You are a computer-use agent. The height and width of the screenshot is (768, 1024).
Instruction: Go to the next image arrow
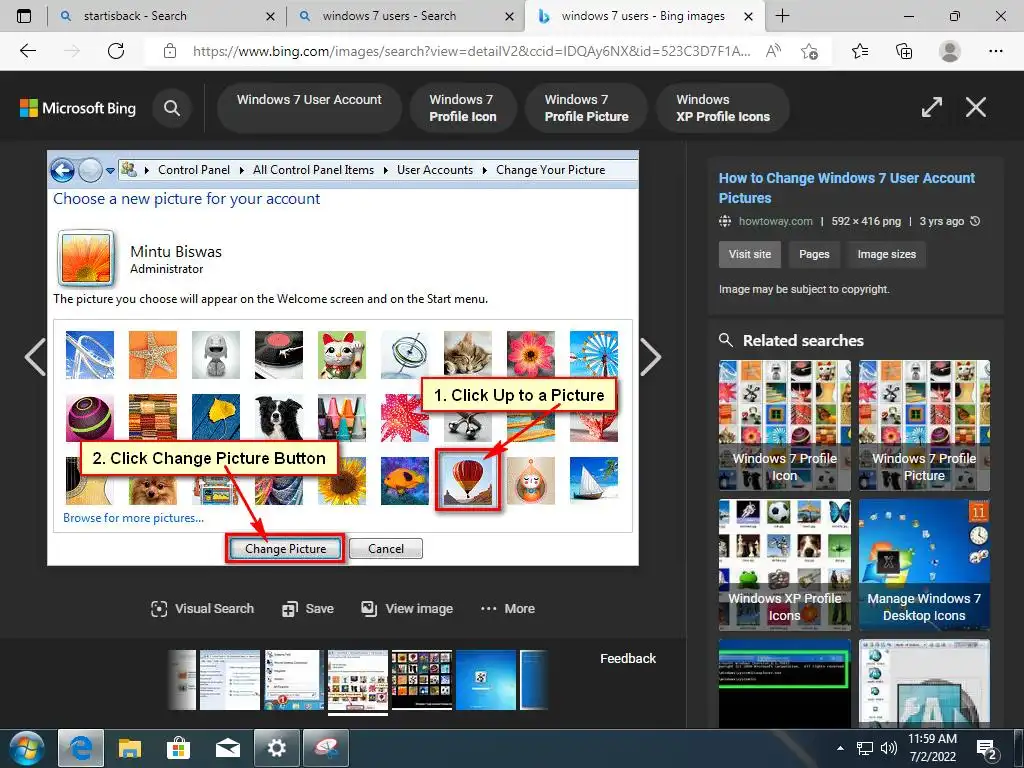pyautogui.click(x=650, y=357)
